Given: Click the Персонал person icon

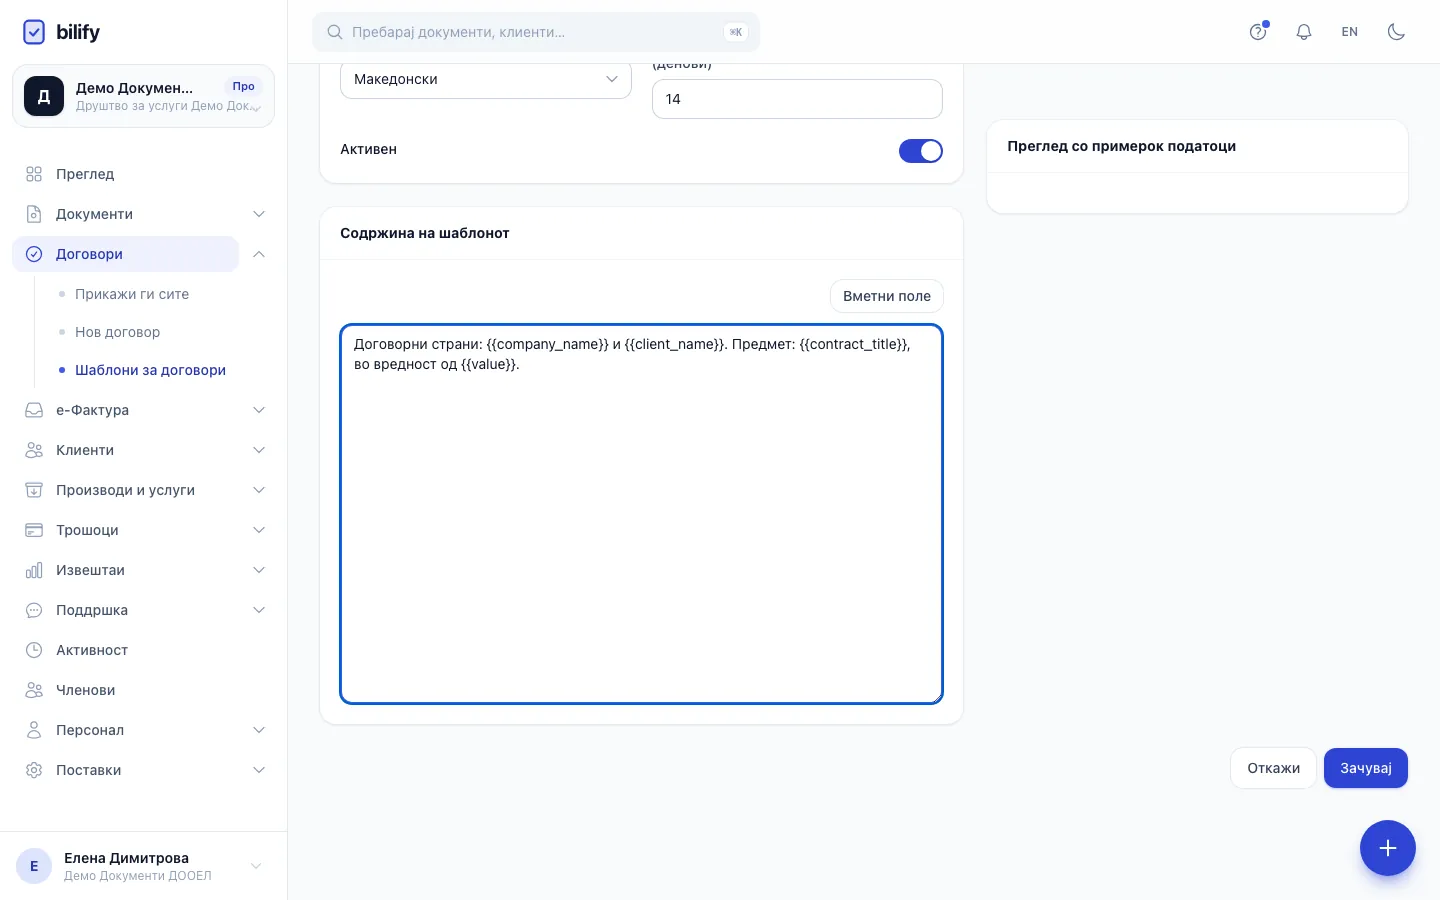Looking at the screenshot, I should tap(34, 730).
